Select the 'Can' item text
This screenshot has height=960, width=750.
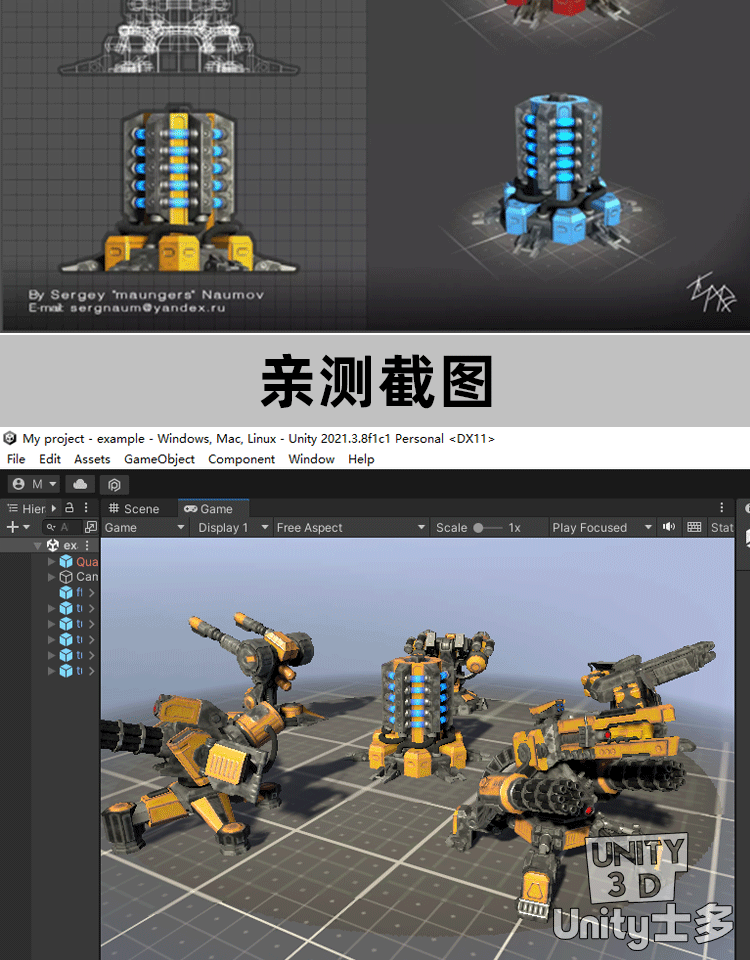point(87,577)
